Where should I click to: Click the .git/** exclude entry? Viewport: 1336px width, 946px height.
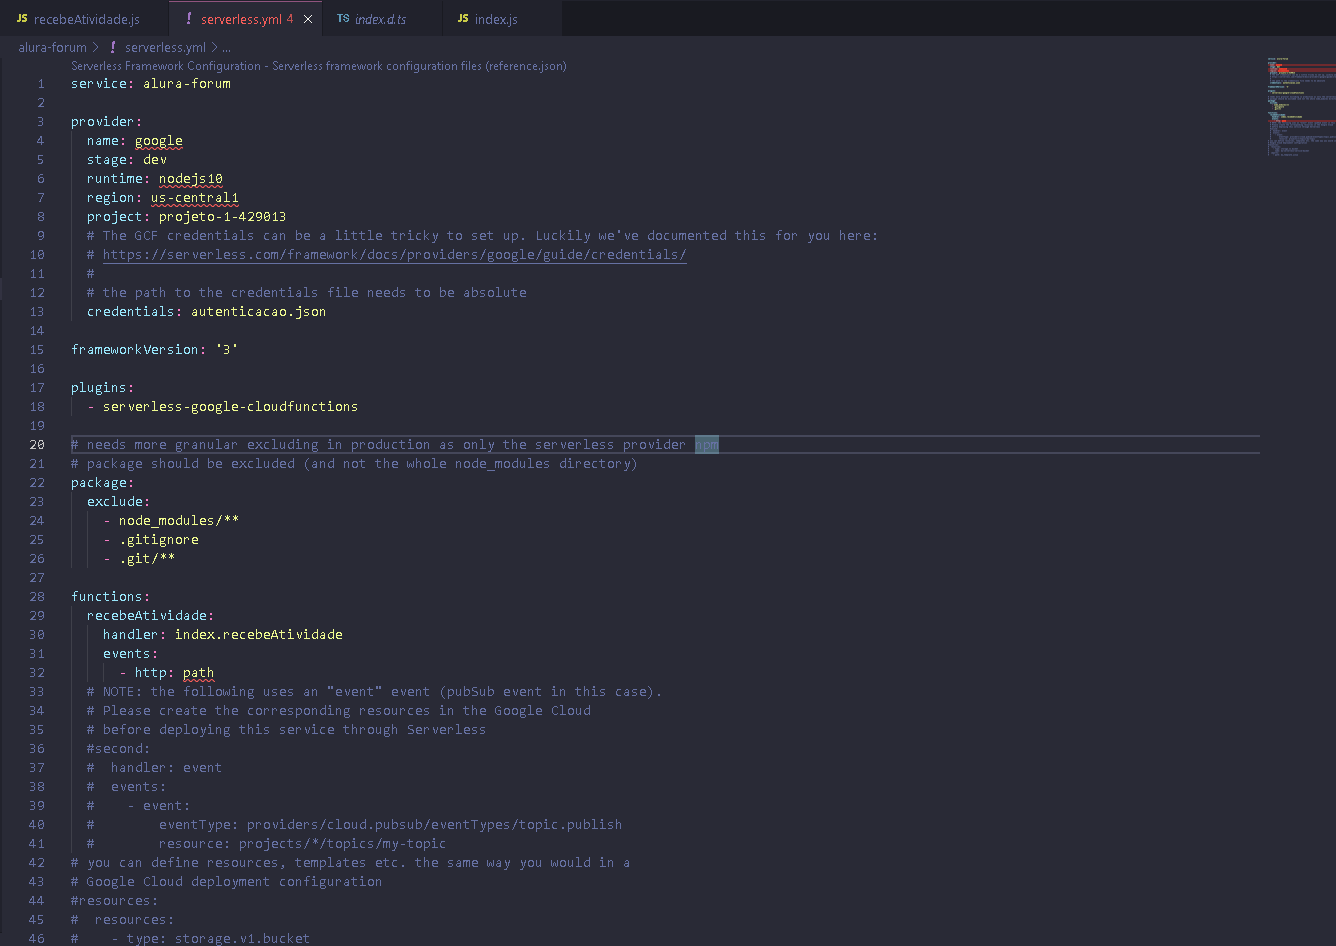147,559
